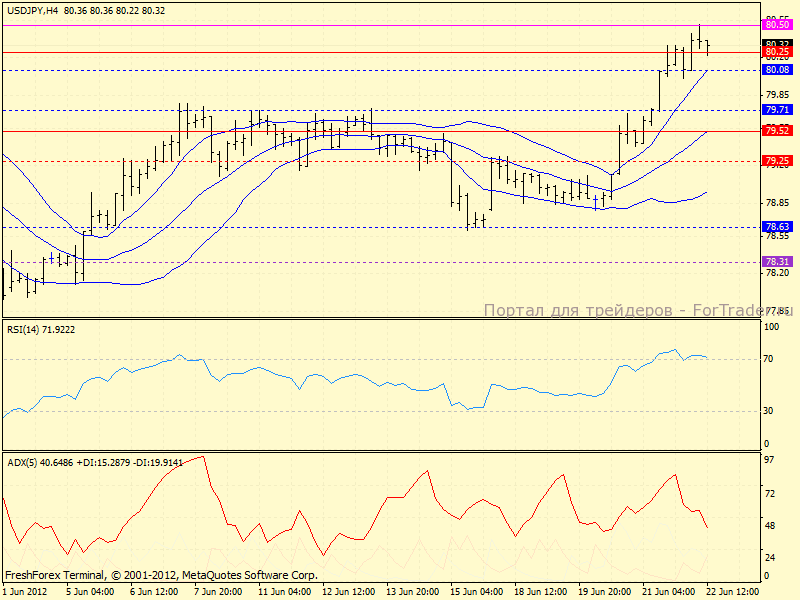Select the red 79.52 price level tag
Viewport: 800px width, 600px height.
[x=777, y=131]
